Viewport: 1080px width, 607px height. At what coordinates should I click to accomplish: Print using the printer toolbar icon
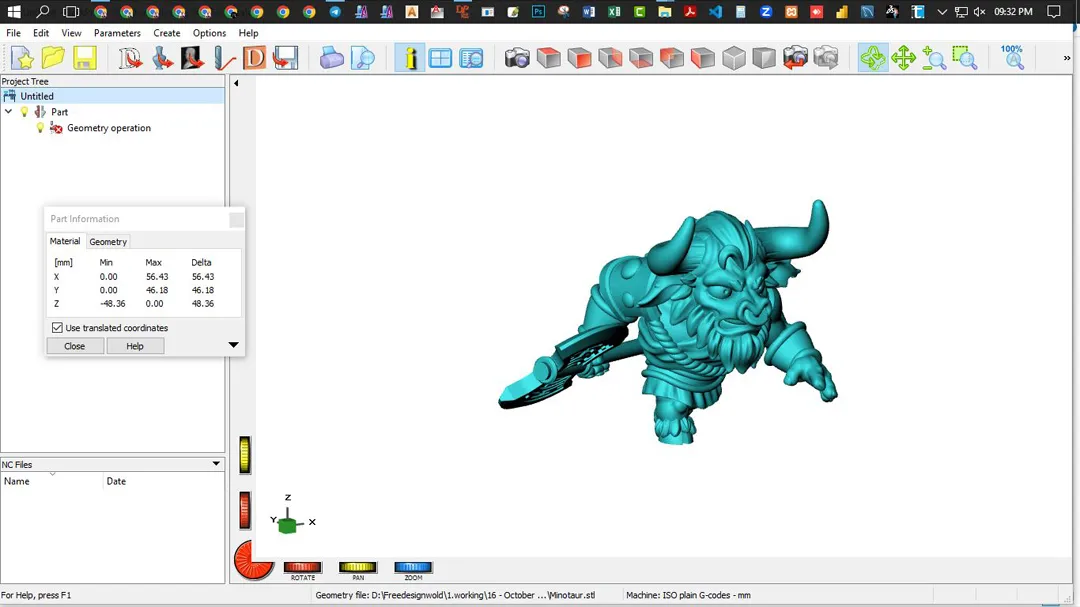[331, 59]
